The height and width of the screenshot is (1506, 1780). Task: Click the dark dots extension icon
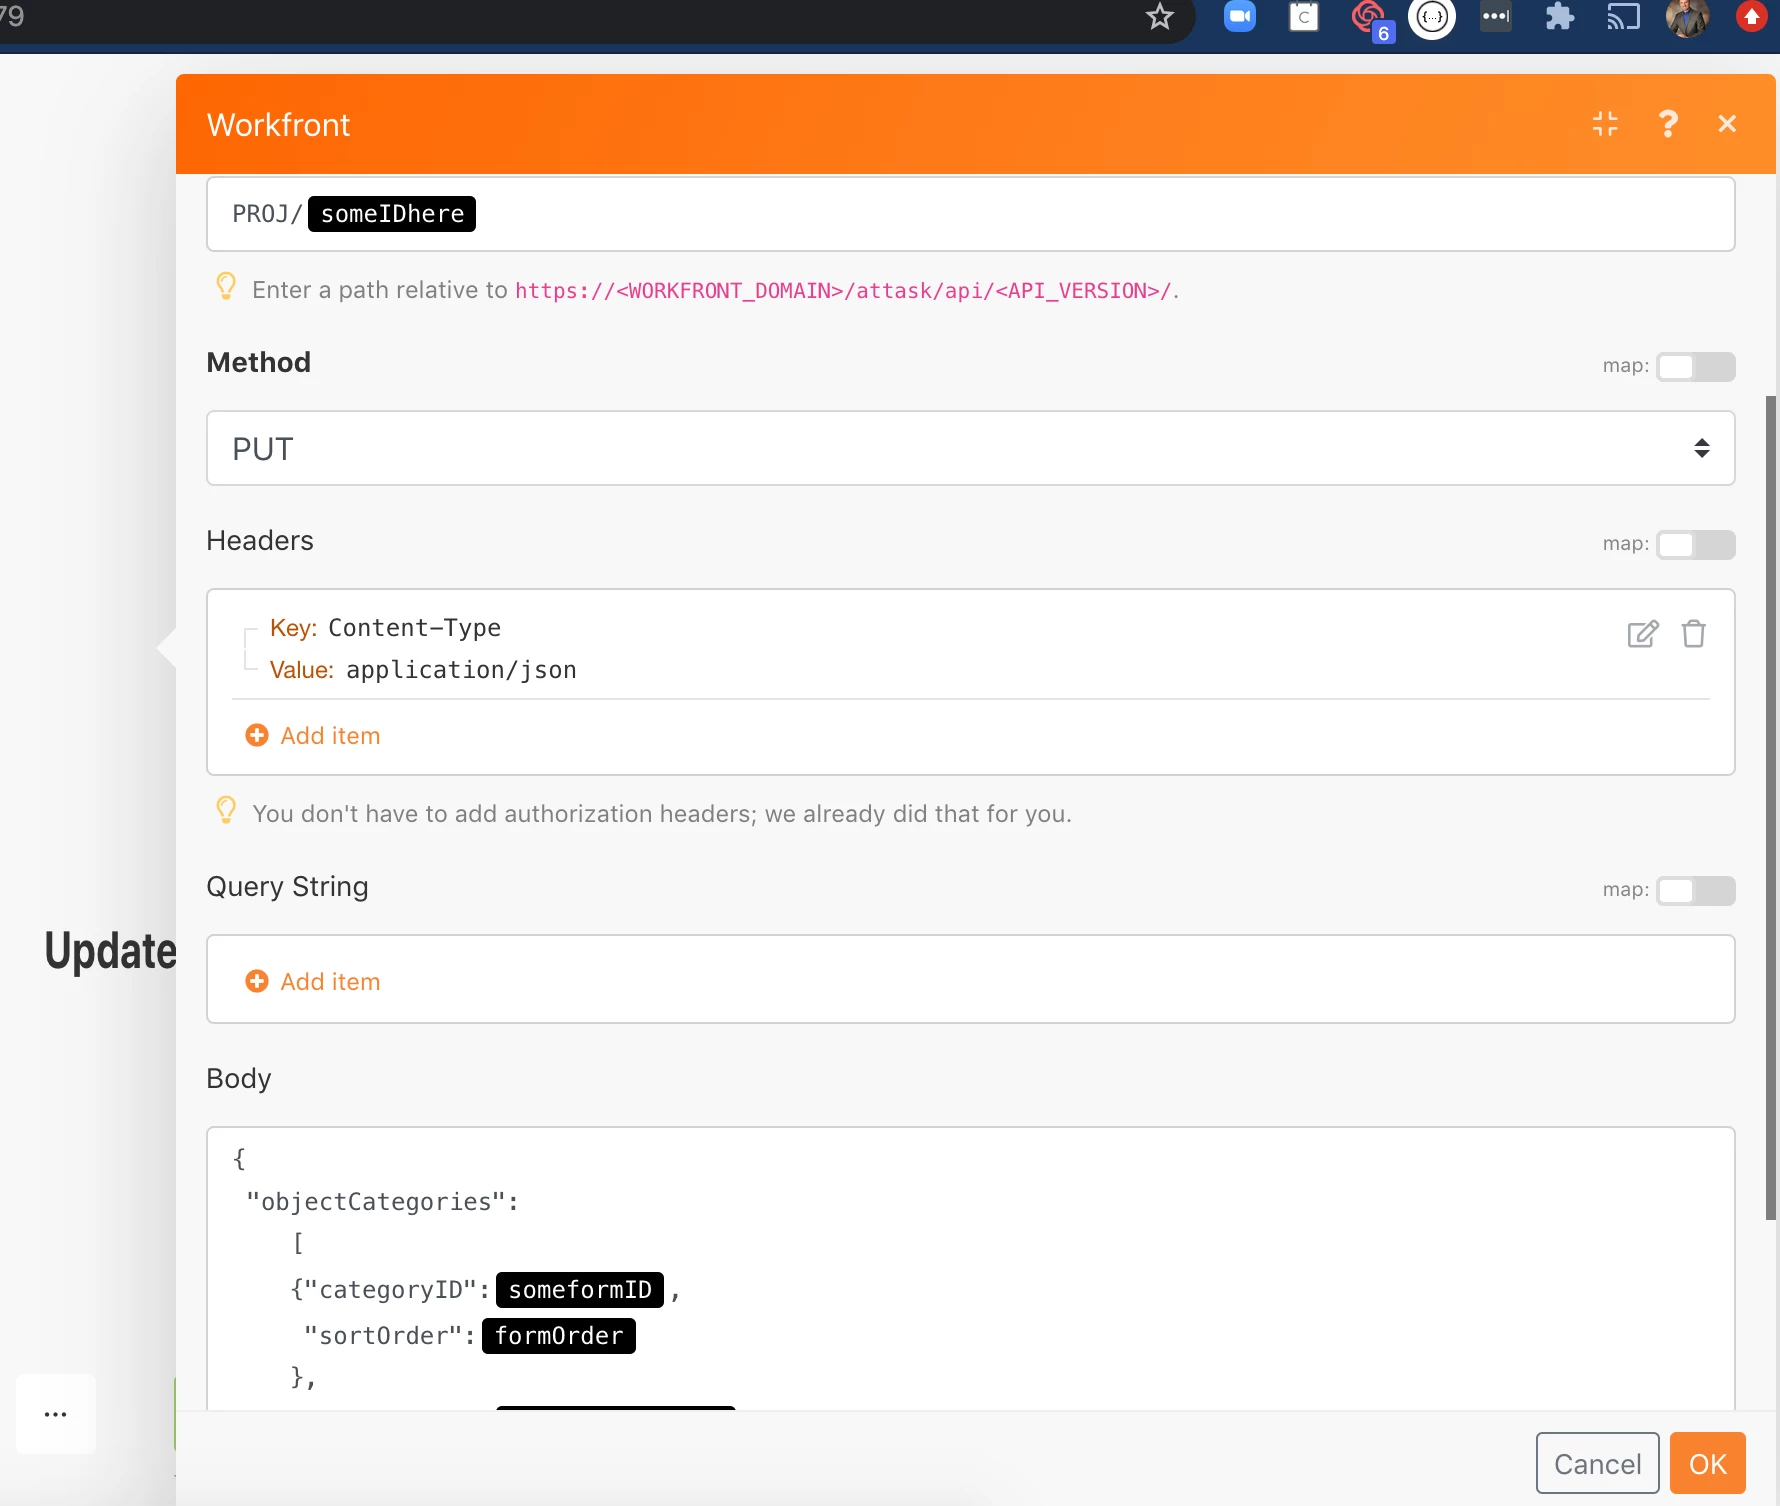coord(1496,16)
